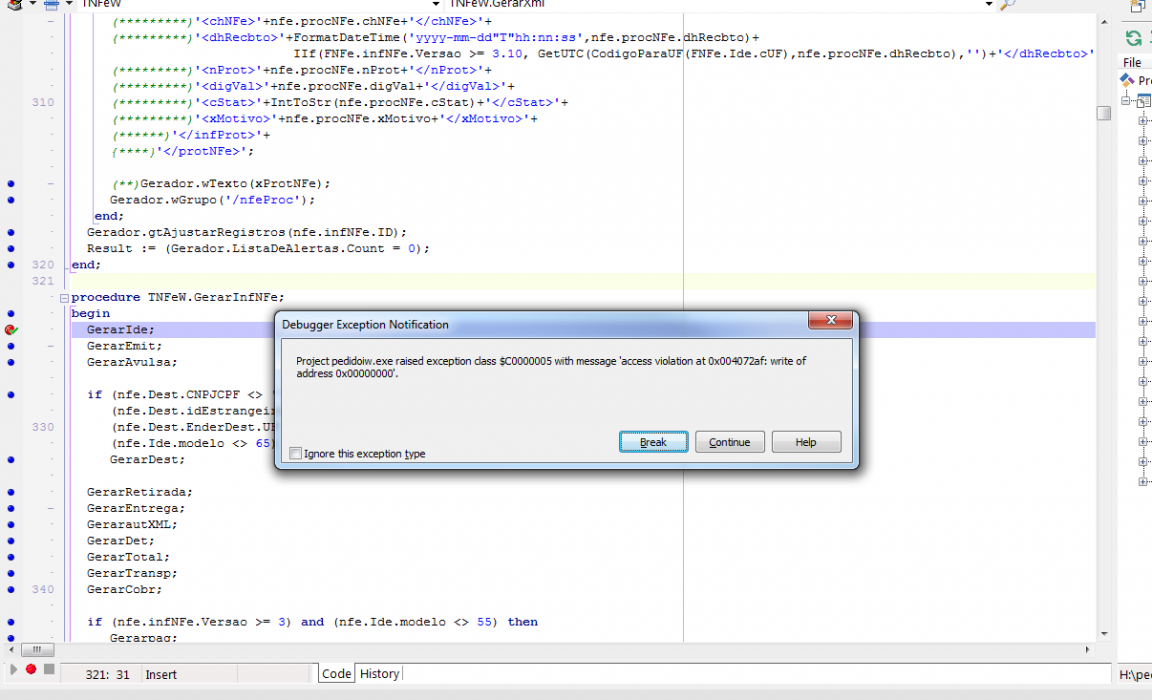Click the line number 340 in gutter
The width and height of the screenshot is (1152, 700).
[x=43, y=589]
